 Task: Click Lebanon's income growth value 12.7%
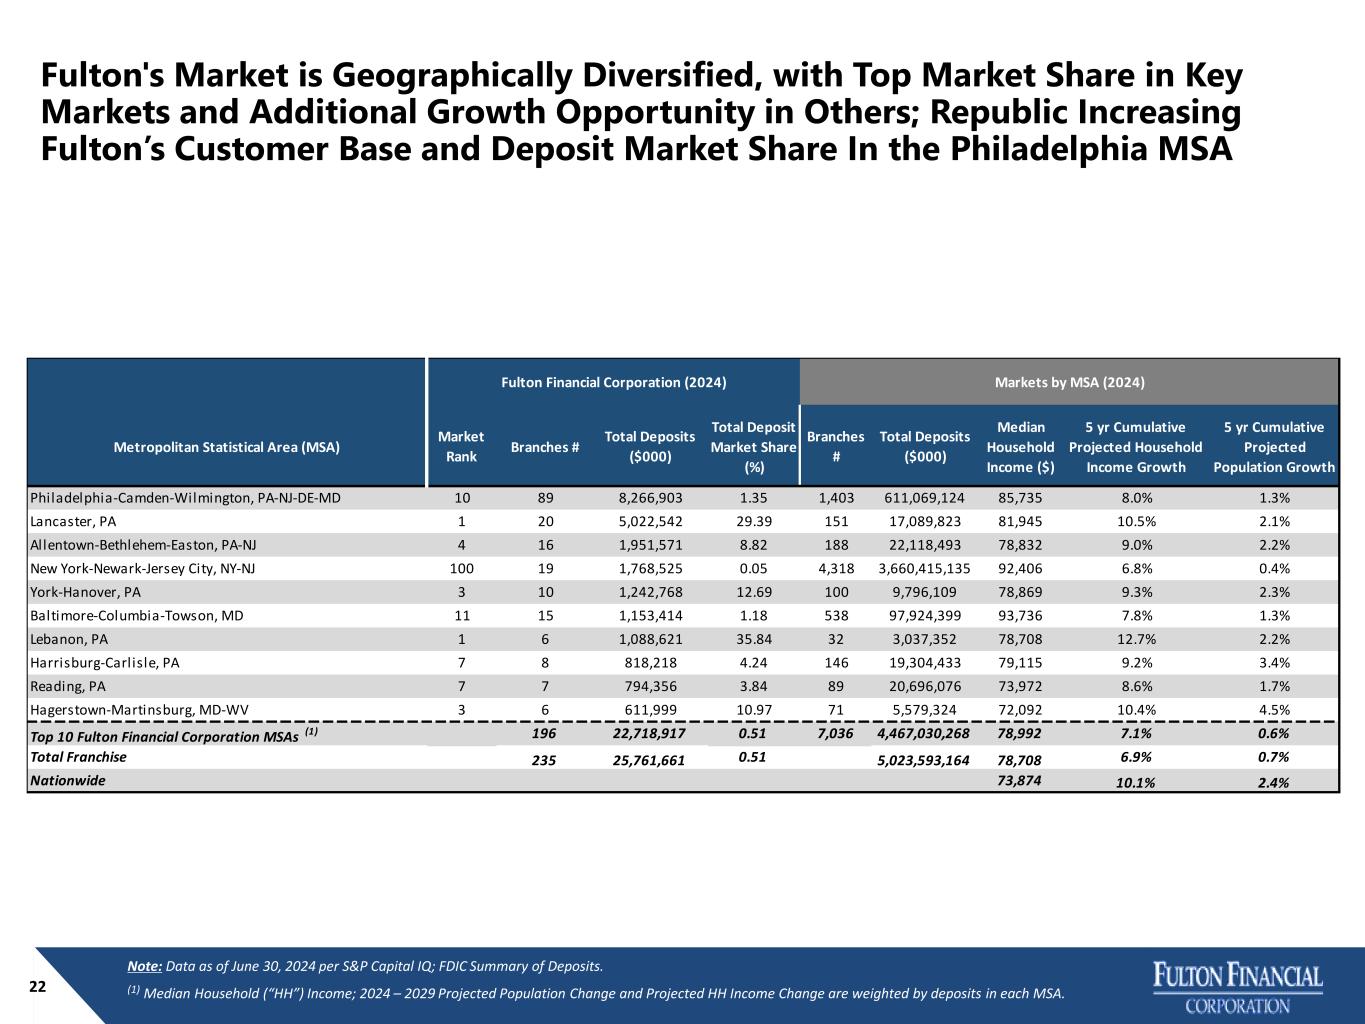1135,640
